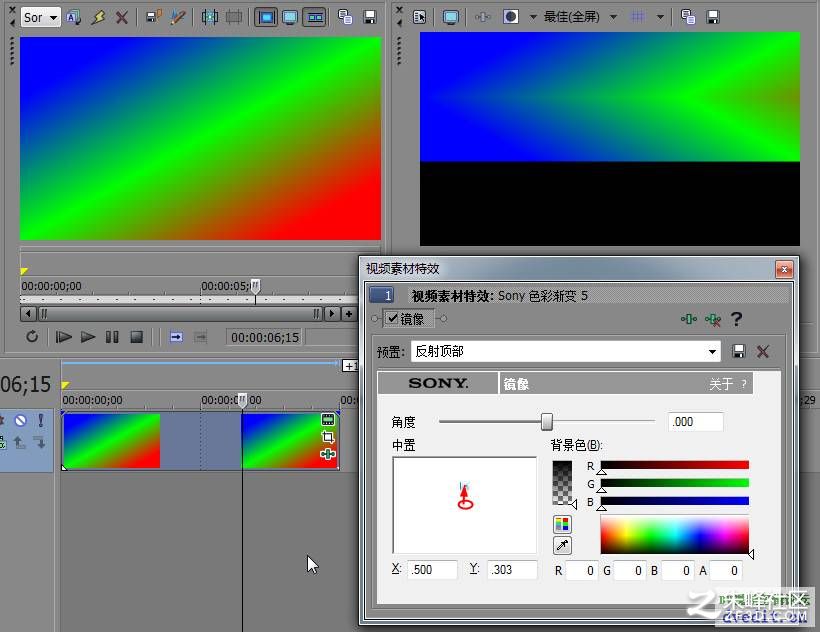Click the 角度 angle slider handle
Screen dimensions: 820x632
[x=546, y=421]
